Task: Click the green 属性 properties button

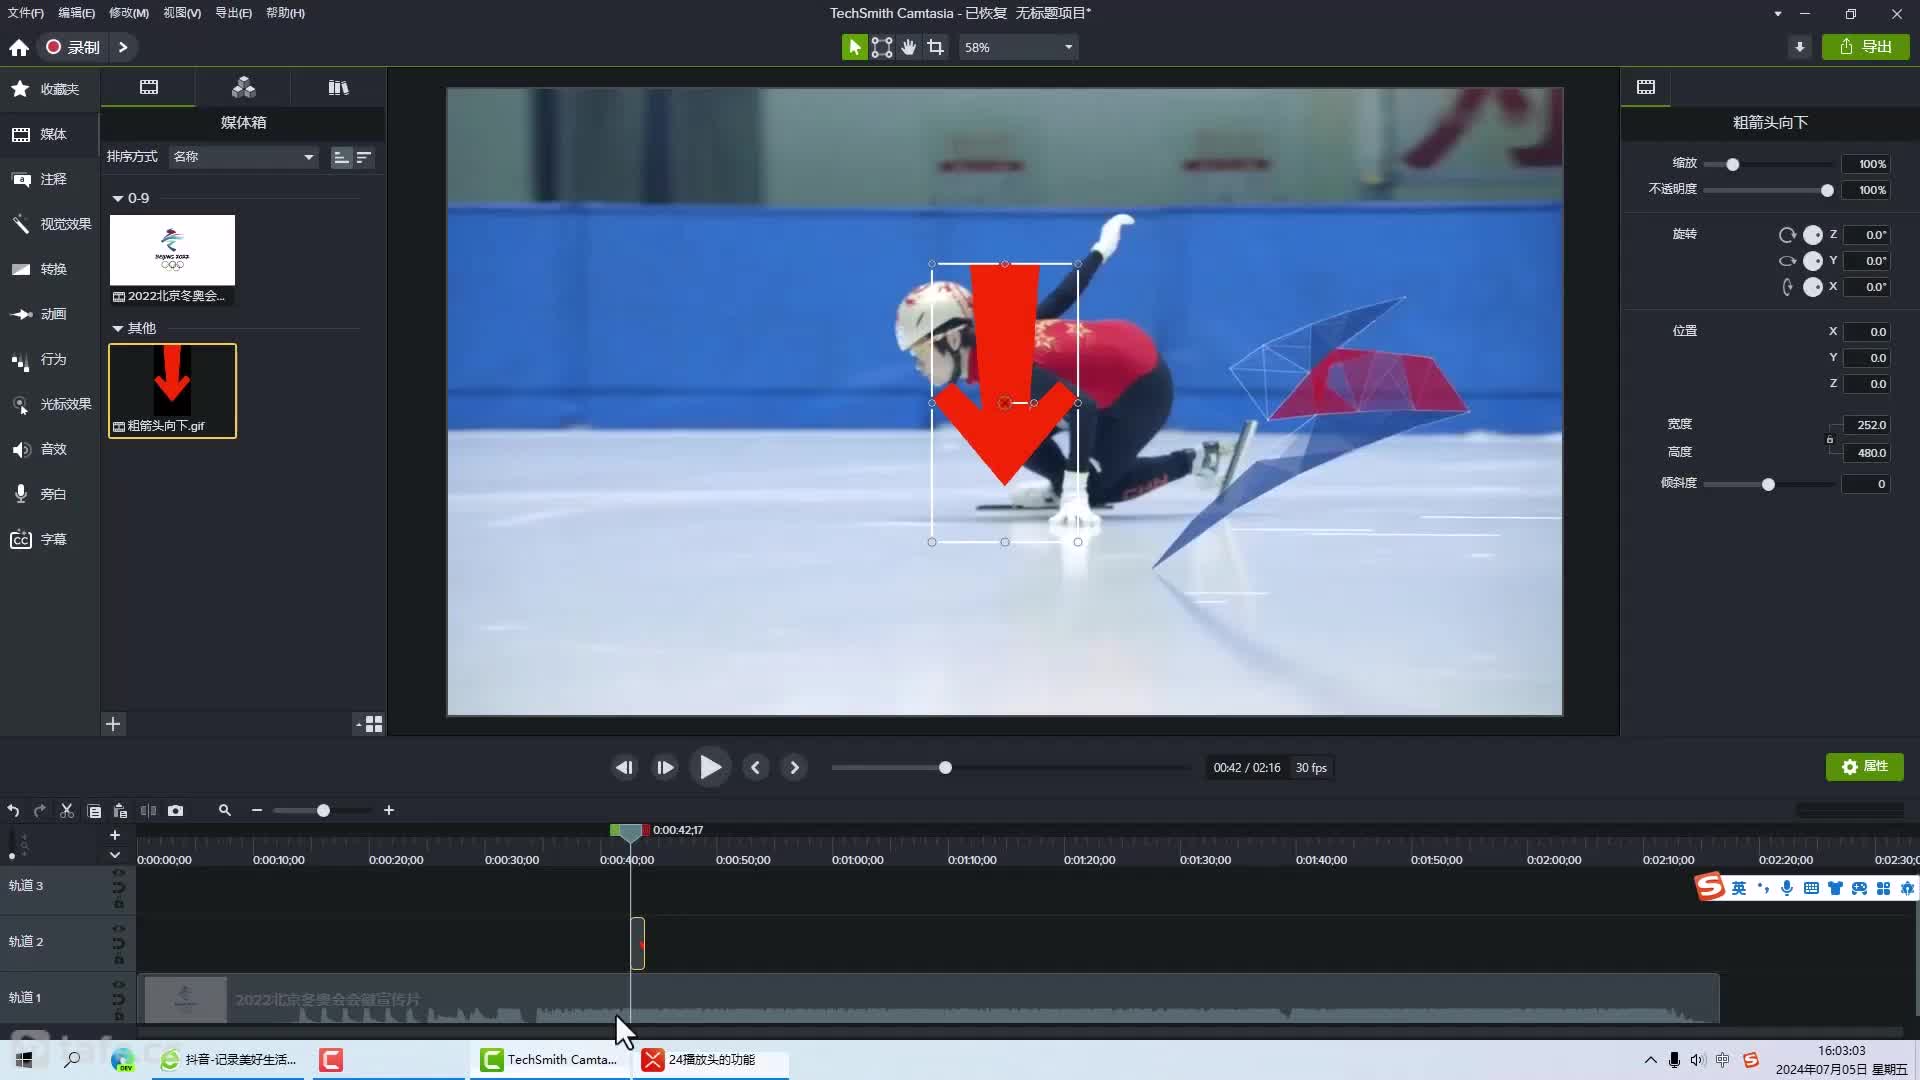Action: (1865, 767)
